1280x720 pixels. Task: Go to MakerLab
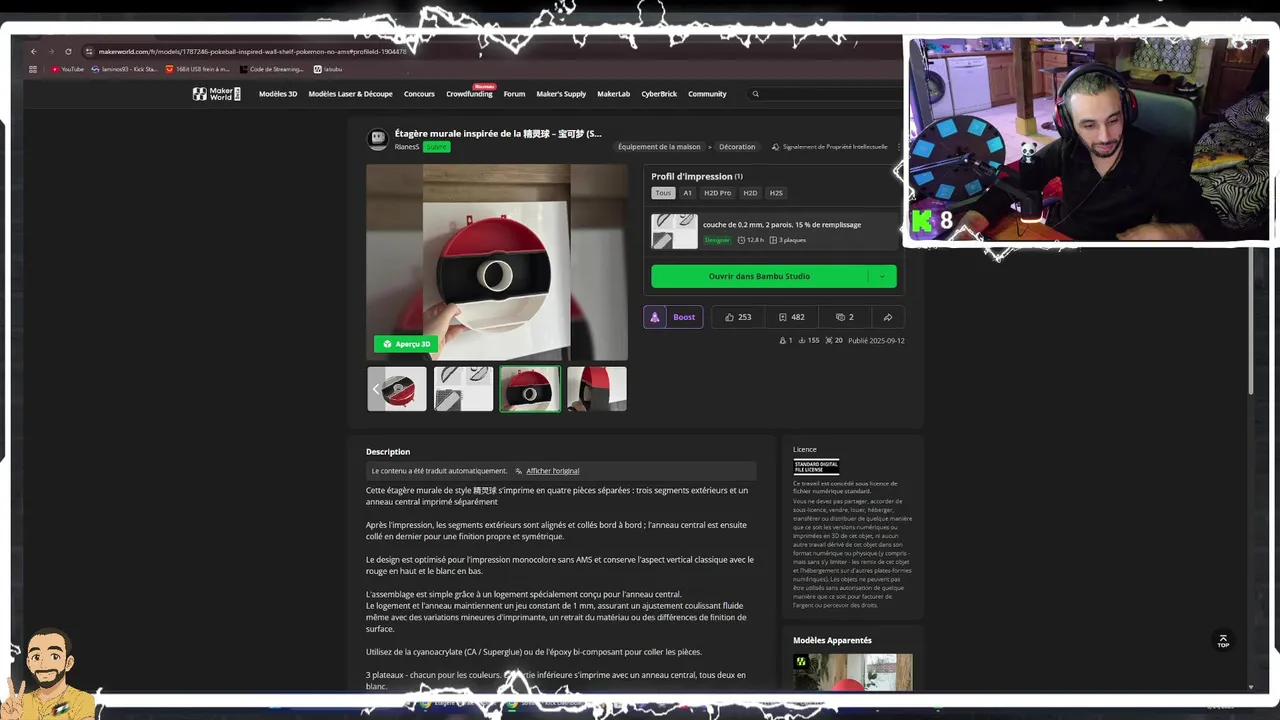614,94
